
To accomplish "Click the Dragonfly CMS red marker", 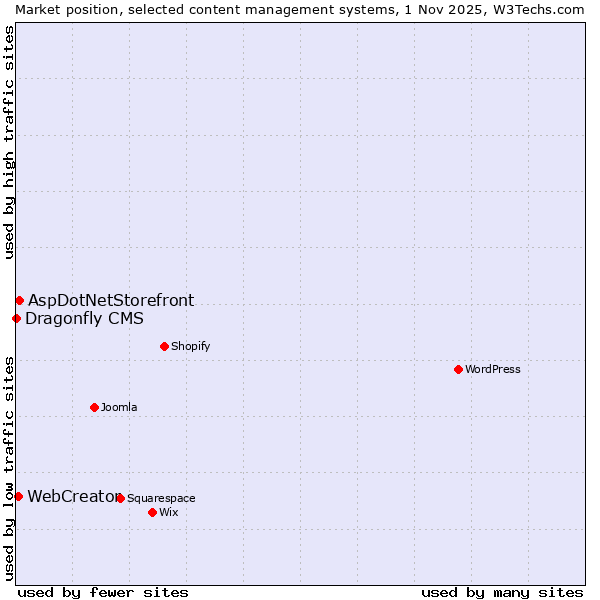I will [x=16, y=319].
